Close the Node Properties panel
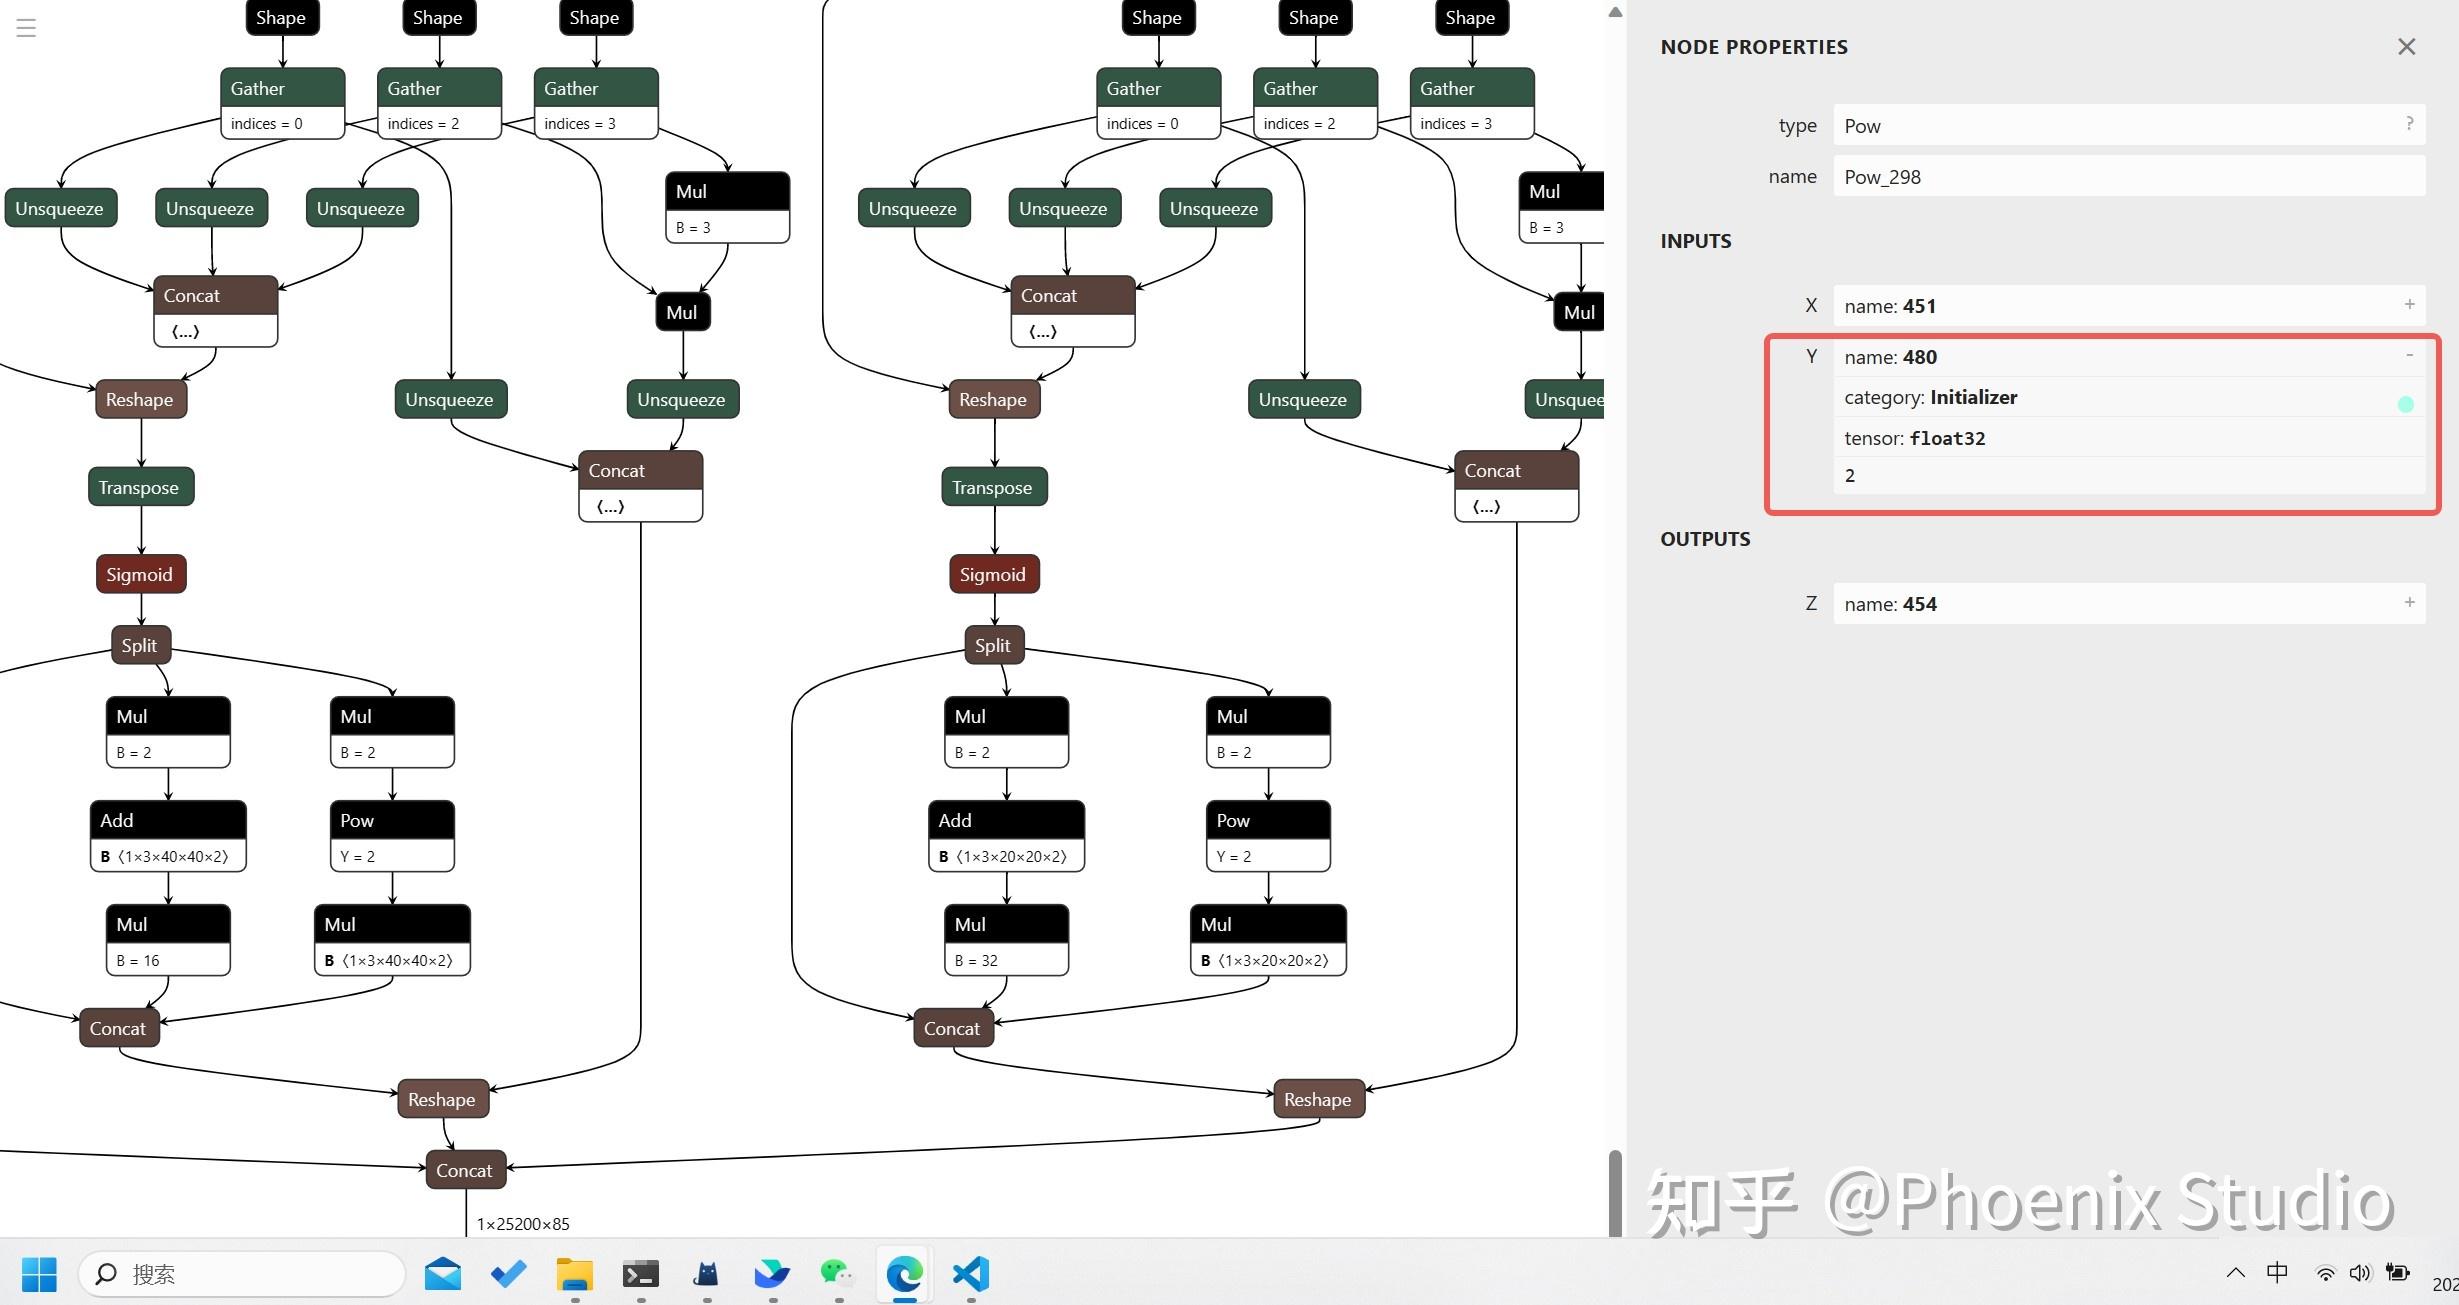The height and width of the screenshot is (1305, 2459). (x=2406, y=46)
